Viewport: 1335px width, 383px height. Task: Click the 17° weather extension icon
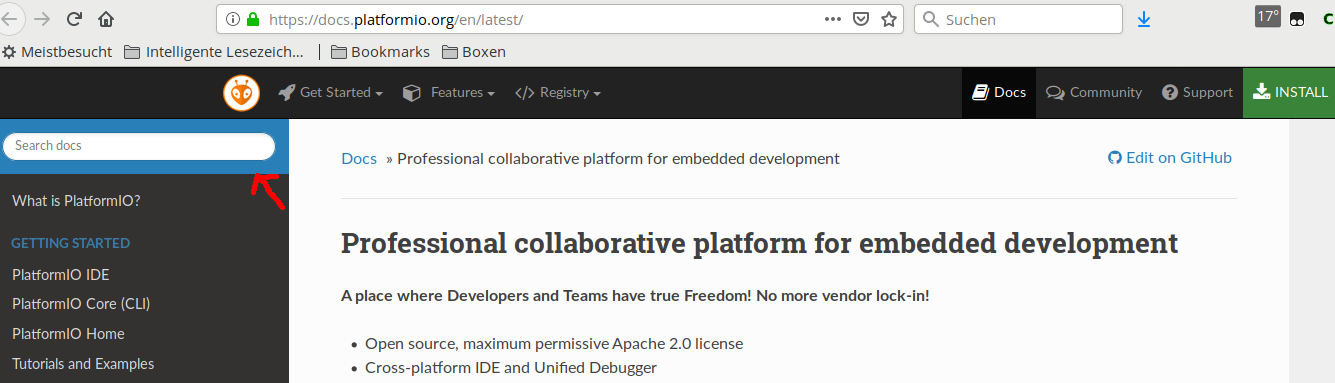pos(1268,17)
